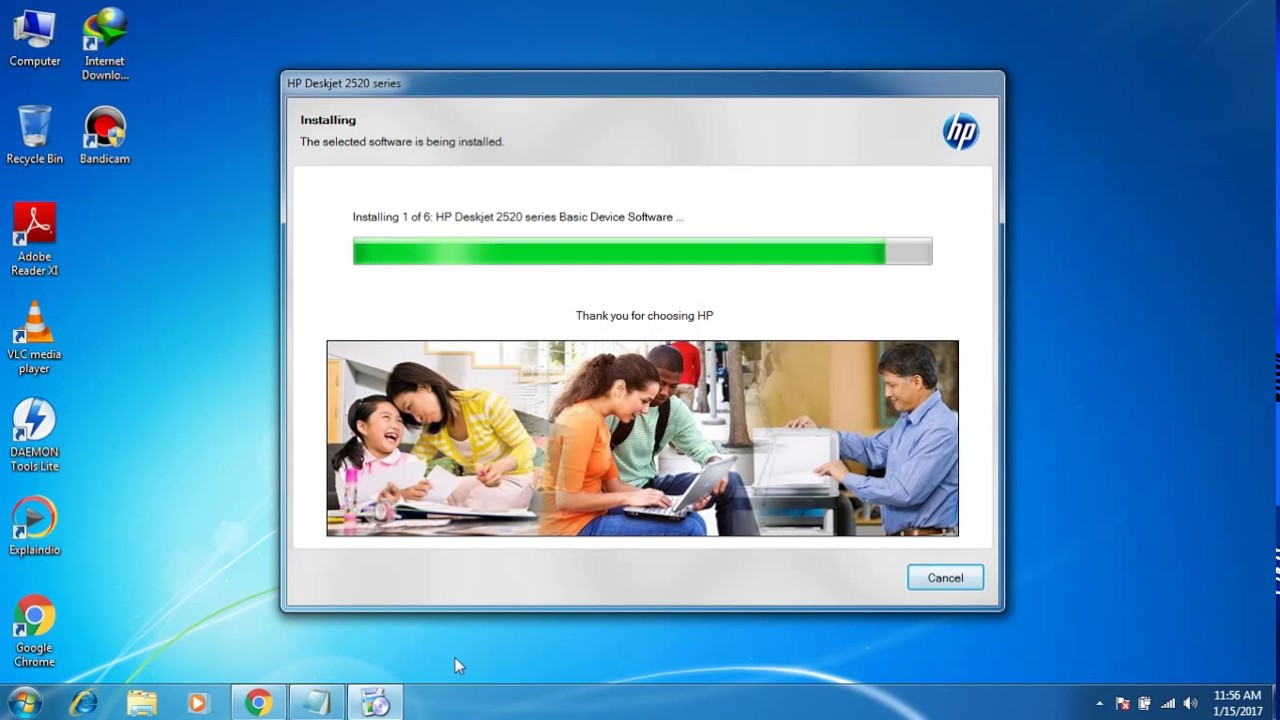Click "The selected software is being installed" text
Viewport: 1280px width, 720px height.
pos(402,142)
